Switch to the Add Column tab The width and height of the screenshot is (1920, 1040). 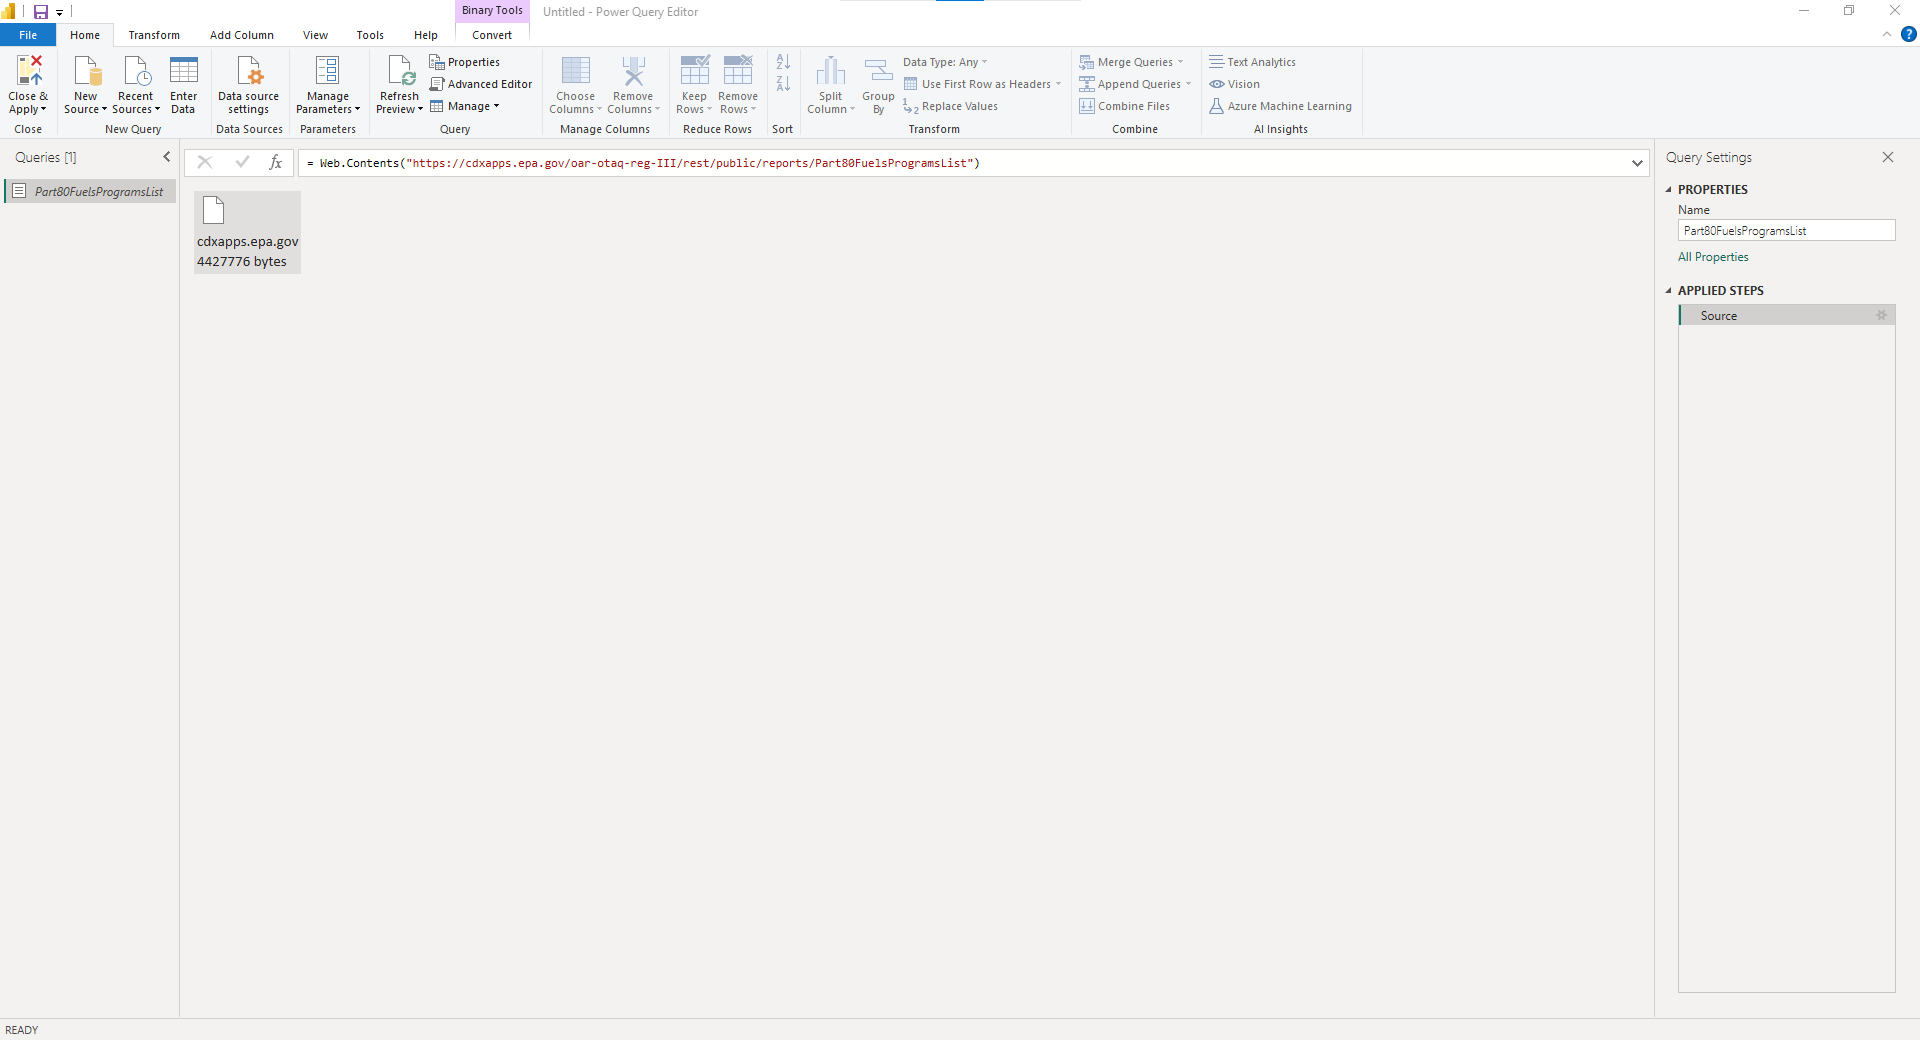[242, 35]
